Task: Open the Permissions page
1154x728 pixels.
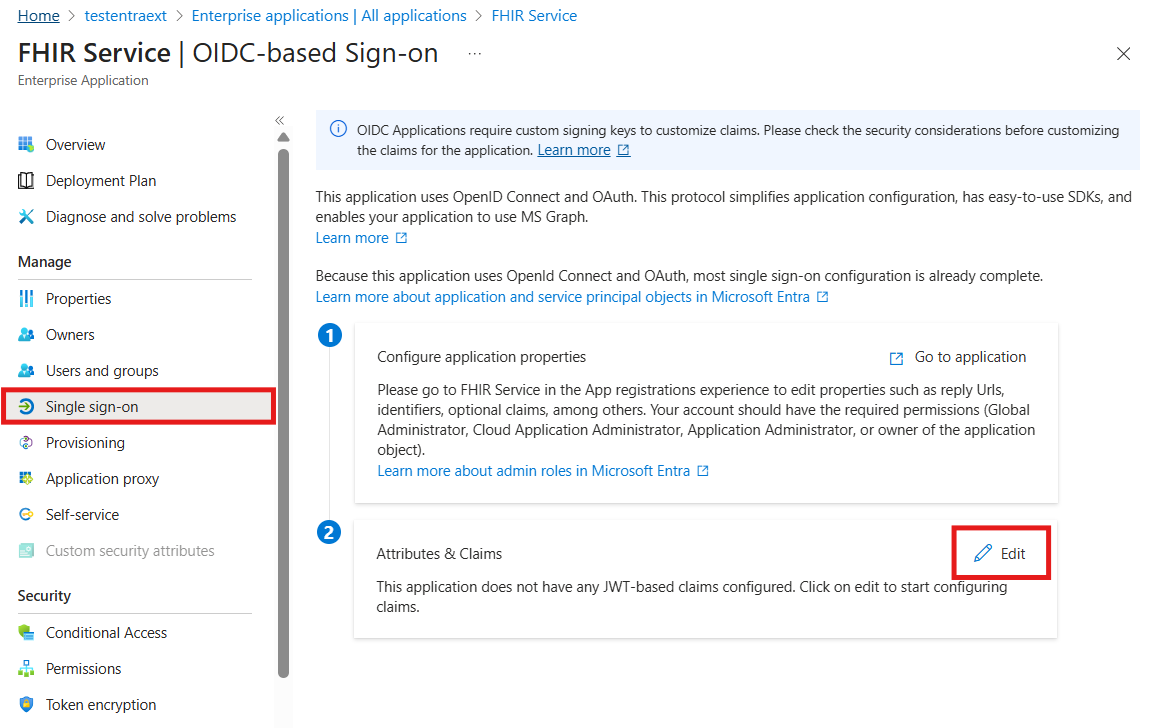Action: [x=82, y=668]
